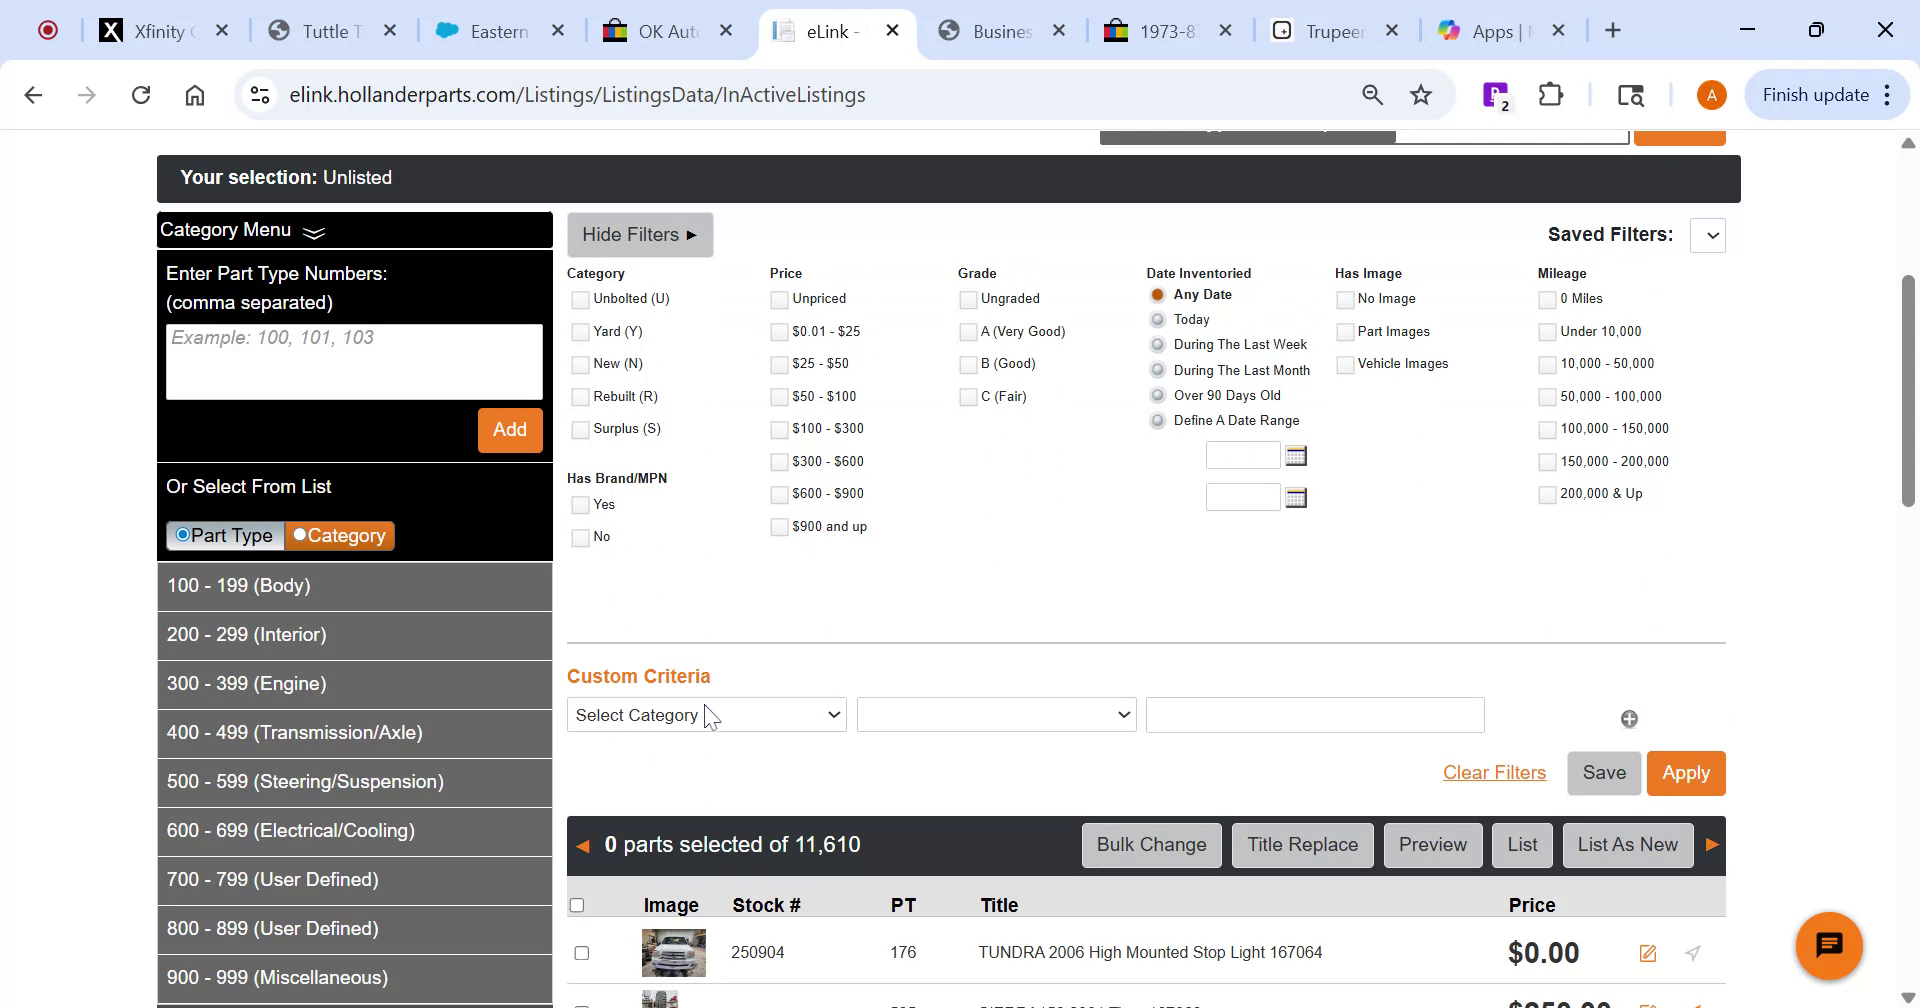Open the Select Category dropdown
This screenshot has height=1008, width=1920.
706,714
